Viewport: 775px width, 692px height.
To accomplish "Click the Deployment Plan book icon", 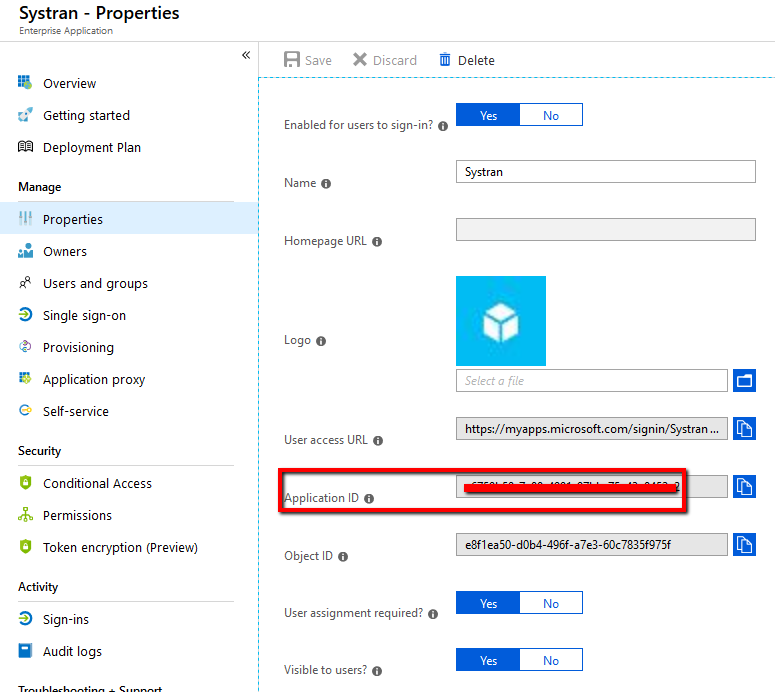I will 25,146.
